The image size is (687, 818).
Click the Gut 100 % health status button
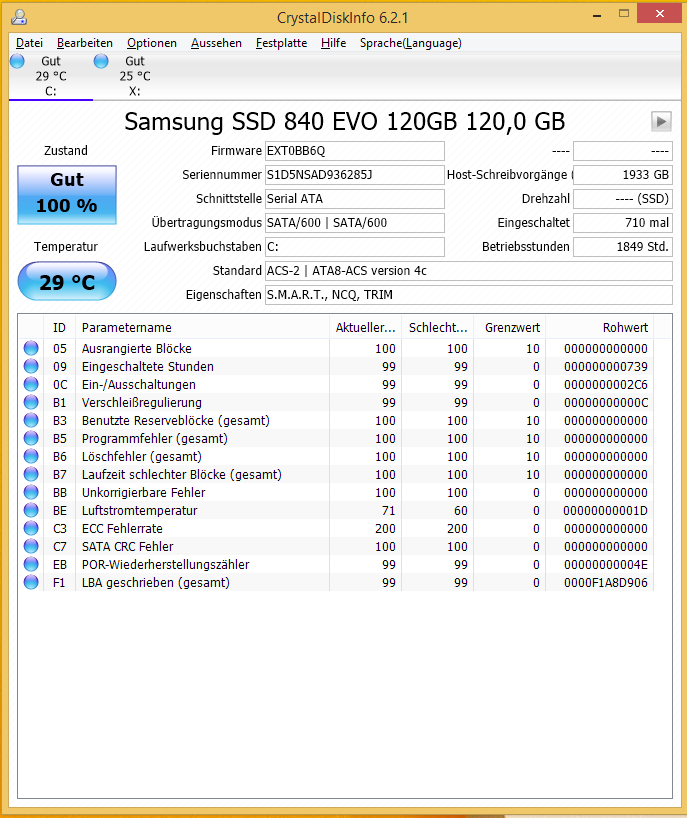point(67,195)
